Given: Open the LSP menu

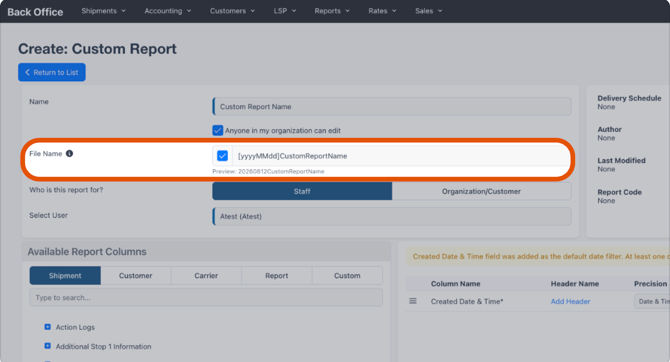Looking at the screenshot, I should (285, 11).
